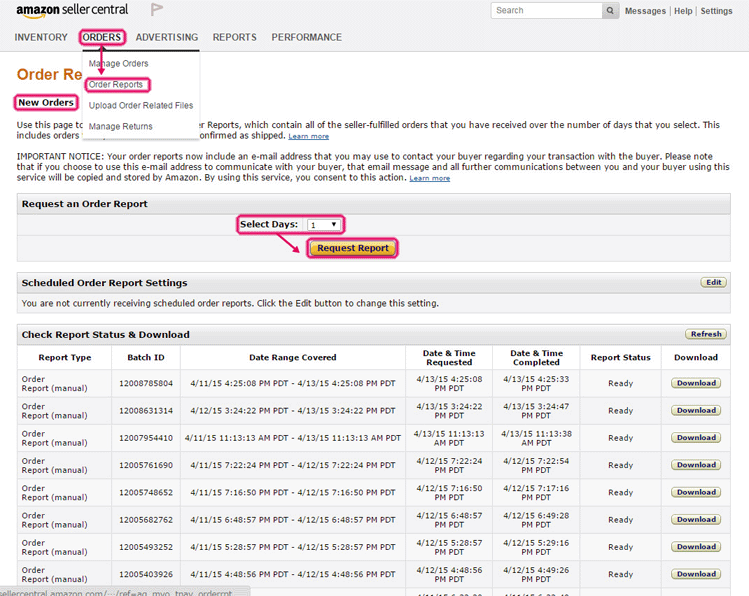Click the Date & Time Completed header
Viewport: 749px width, 596px height.
[x=536, y=358]
